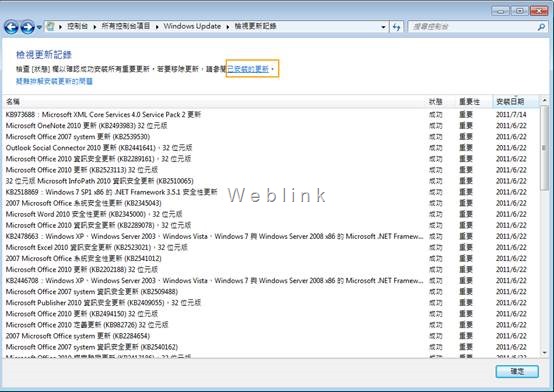
Task: Open the troubleshoot update installation link
Action: coord(54,81)
